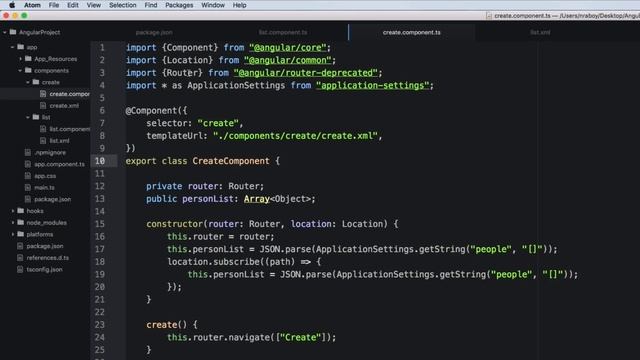Click the "@angular/common" import string

point(288,60)
